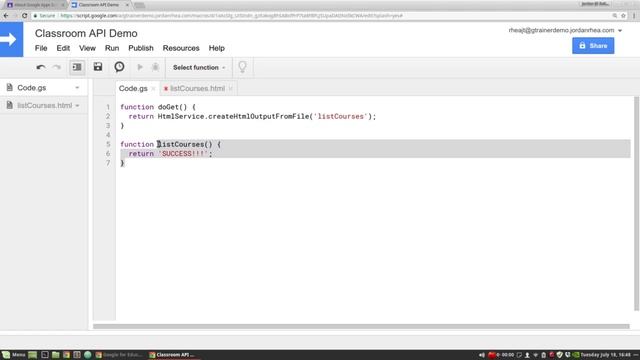
Task: Click the closing brace on line 7
Action: (122, 163)
